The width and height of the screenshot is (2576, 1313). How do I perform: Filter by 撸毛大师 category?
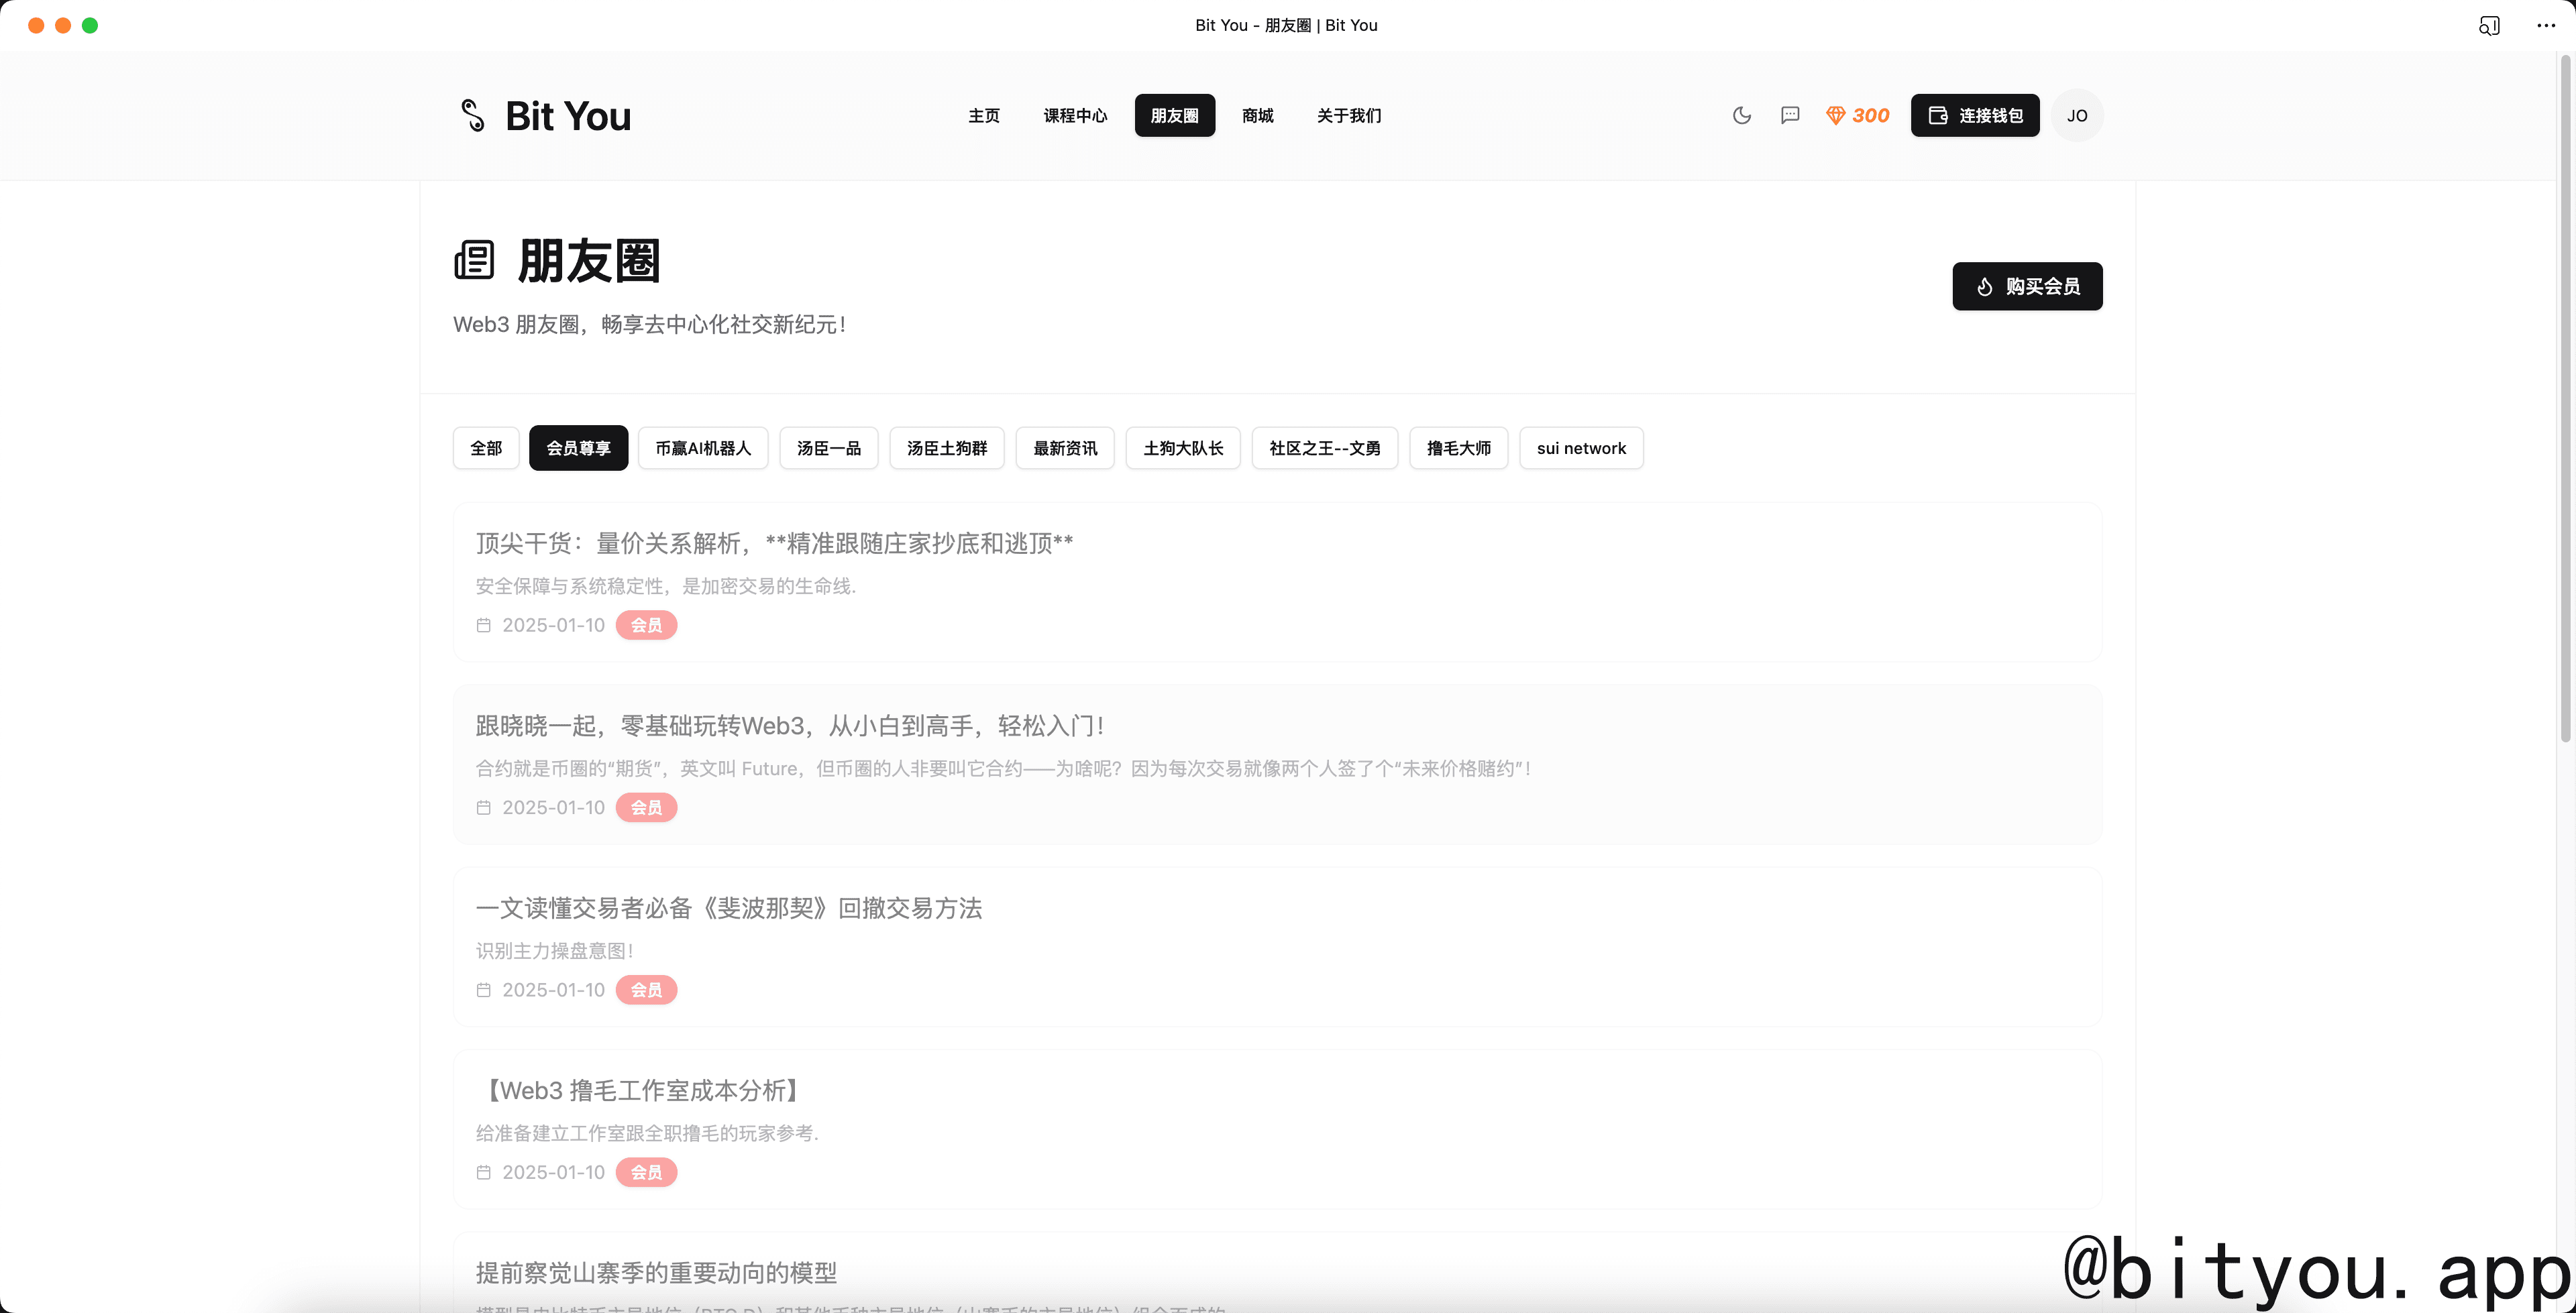tap(1459, 448)
